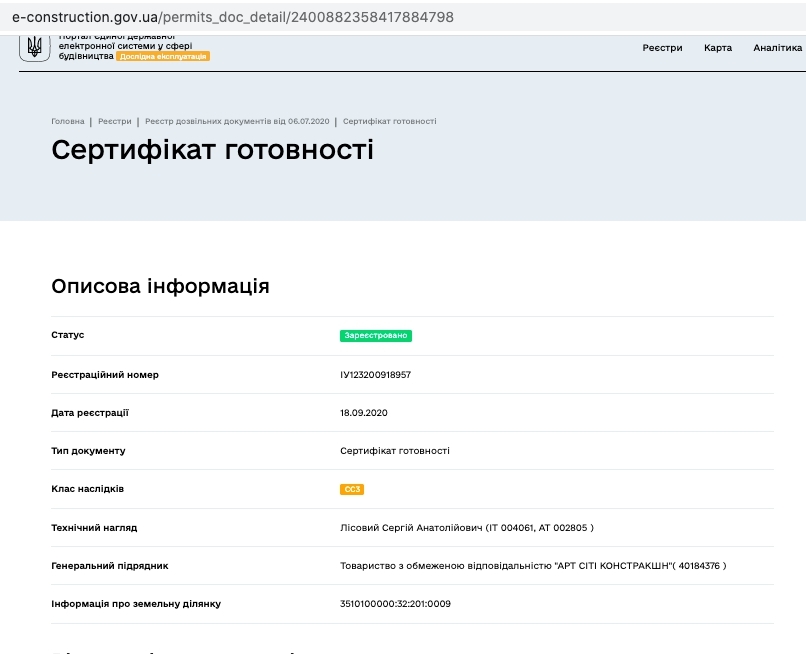Go to Головна breadcrumb link
The width and height of the screenshot is (806, 654).
[x=68, y=121]
